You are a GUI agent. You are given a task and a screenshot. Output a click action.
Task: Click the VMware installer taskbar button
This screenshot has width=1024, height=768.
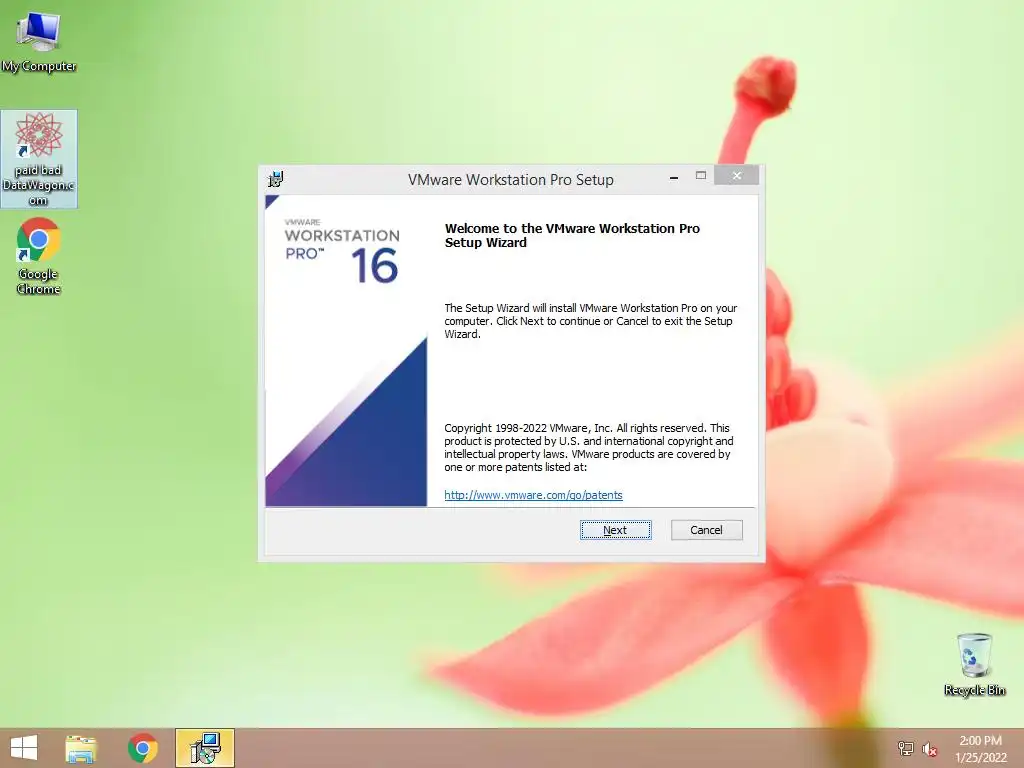pyautogui.click(x=205, y=748)
